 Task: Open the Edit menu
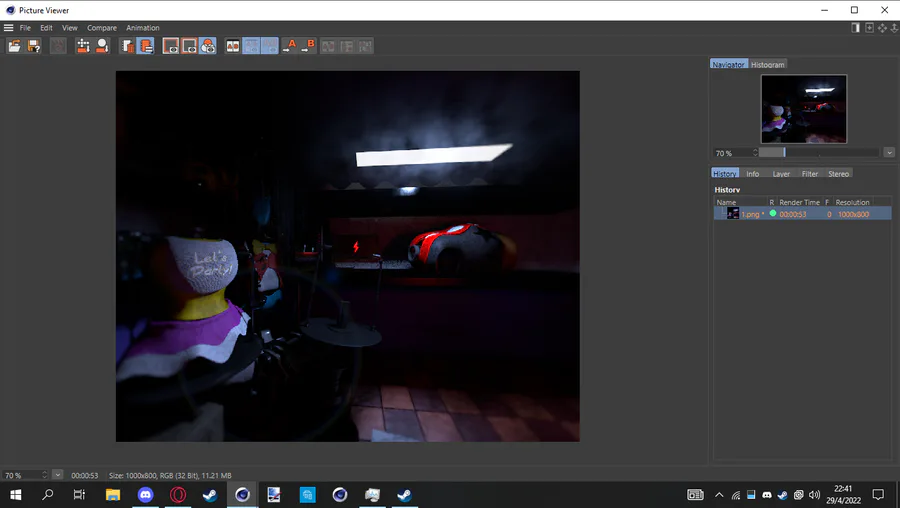(x=46, y=28)
